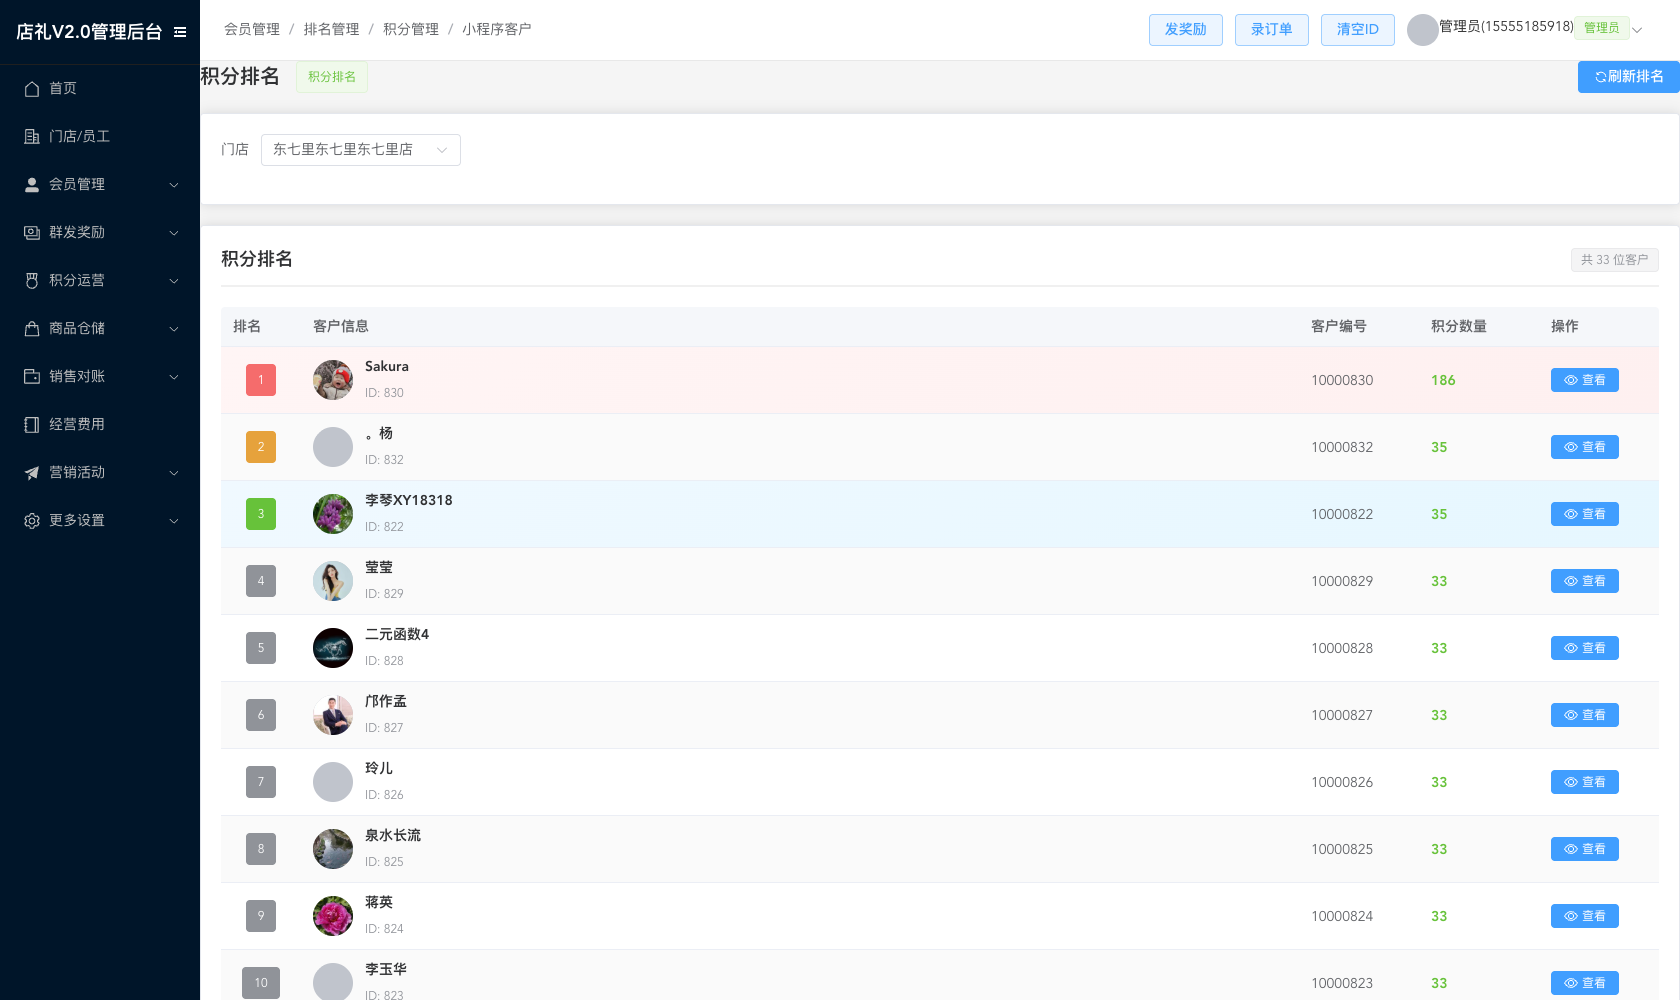Click the 发奖励 button
This screenshot has width=1680, height=1000.
coord(1186,30)
